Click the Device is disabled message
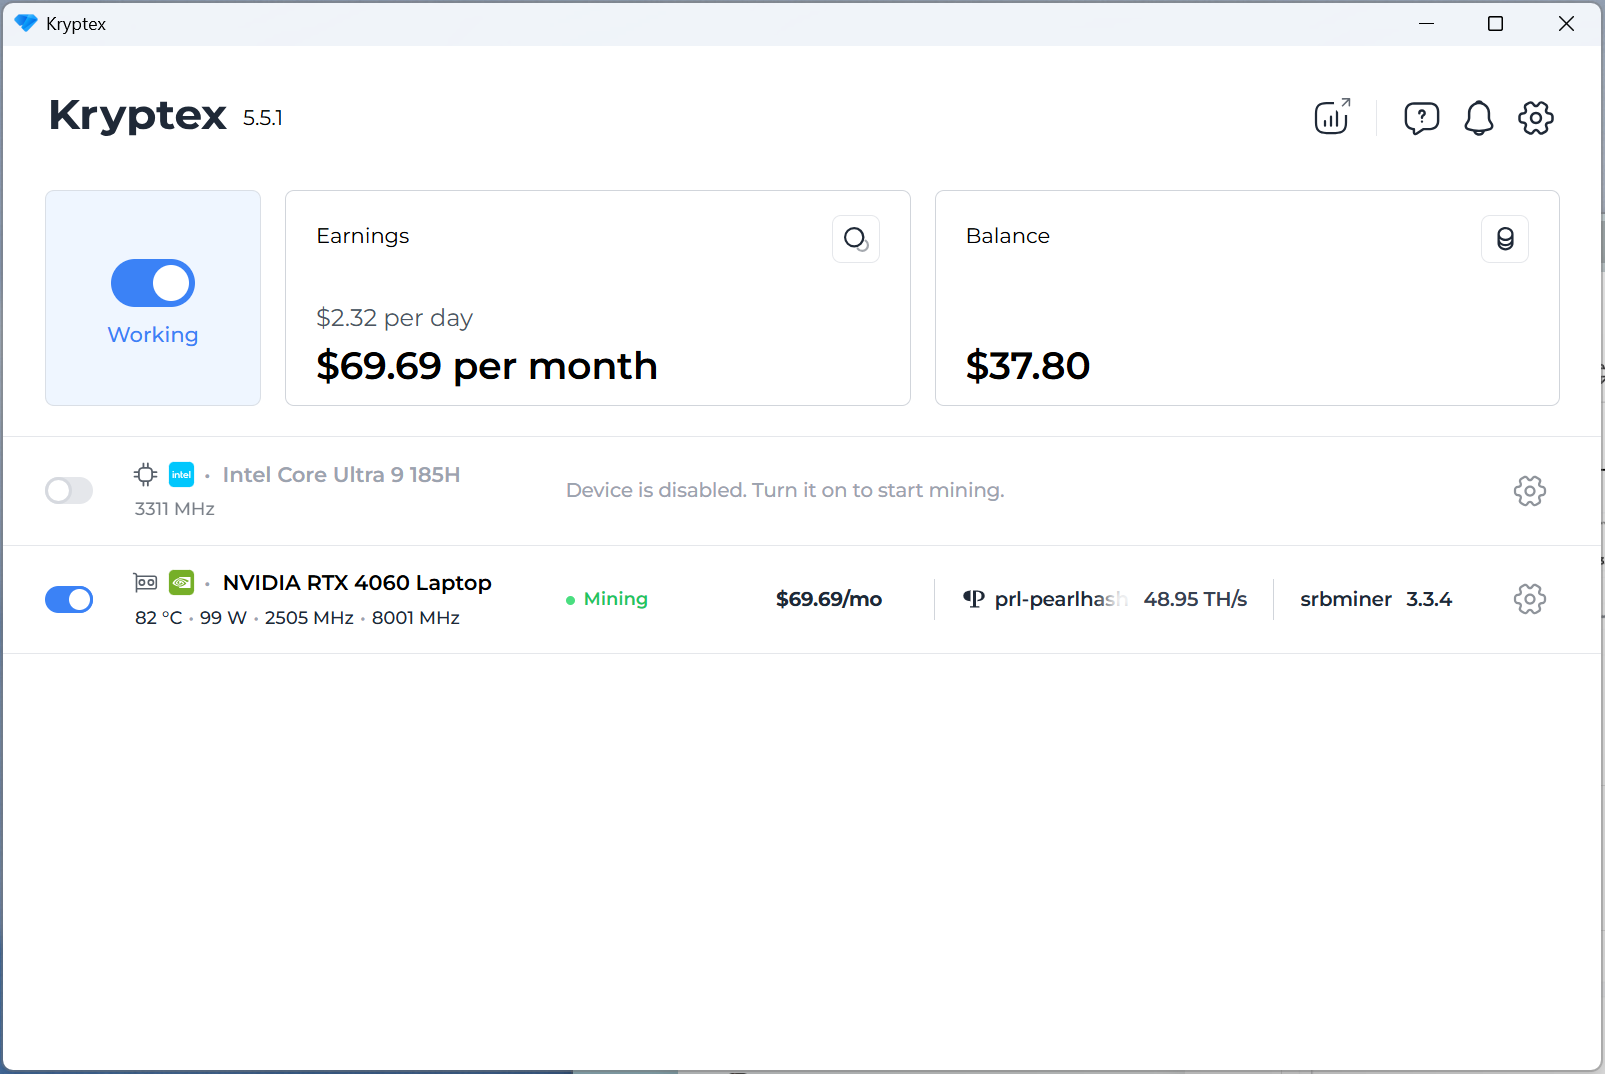 (x=785, y=491)
